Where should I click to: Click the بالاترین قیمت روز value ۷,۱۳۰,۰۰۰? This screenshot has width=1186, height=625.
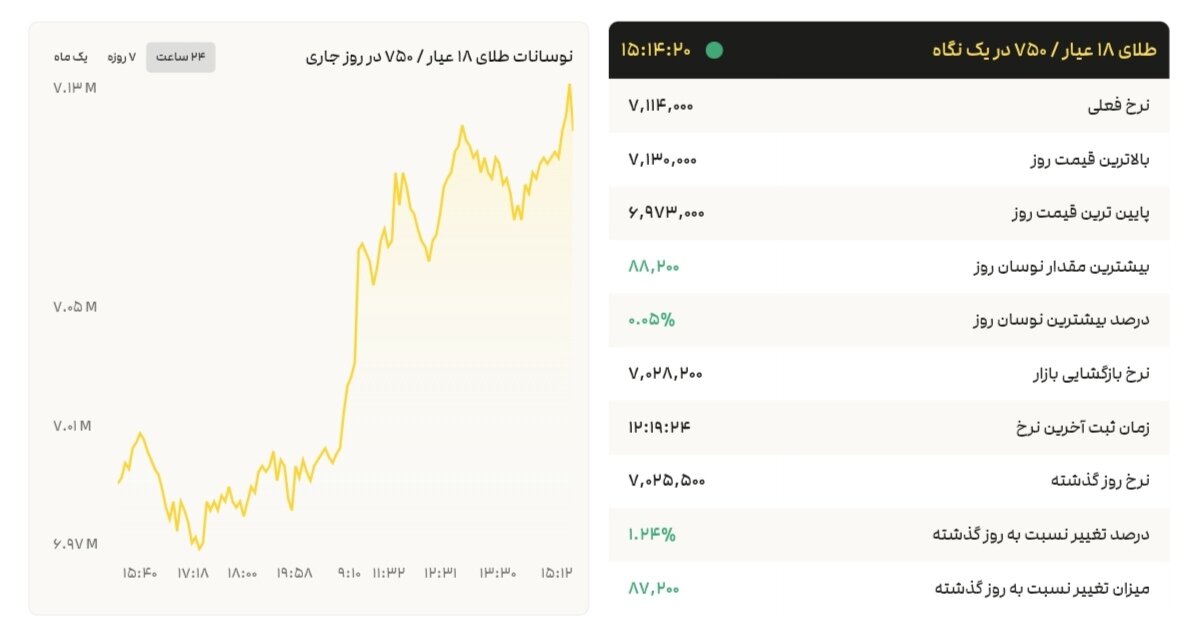click(661, 158)
